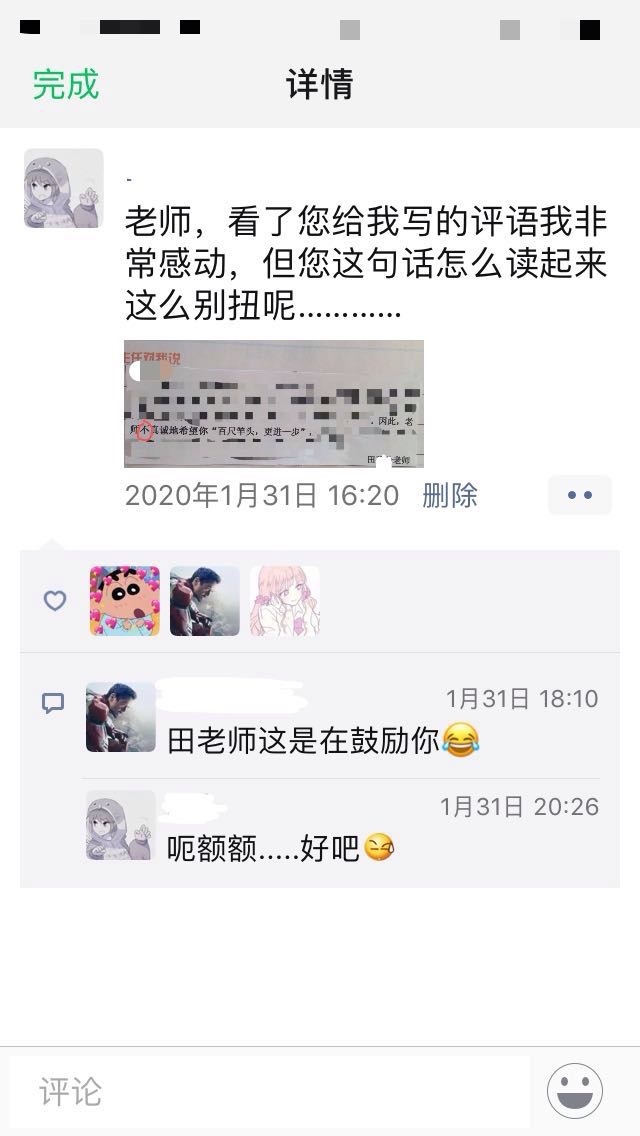This screenshot has height=1136, width=640.
Task: Tap the green 完成 button
Action: (x=65, y=84)
